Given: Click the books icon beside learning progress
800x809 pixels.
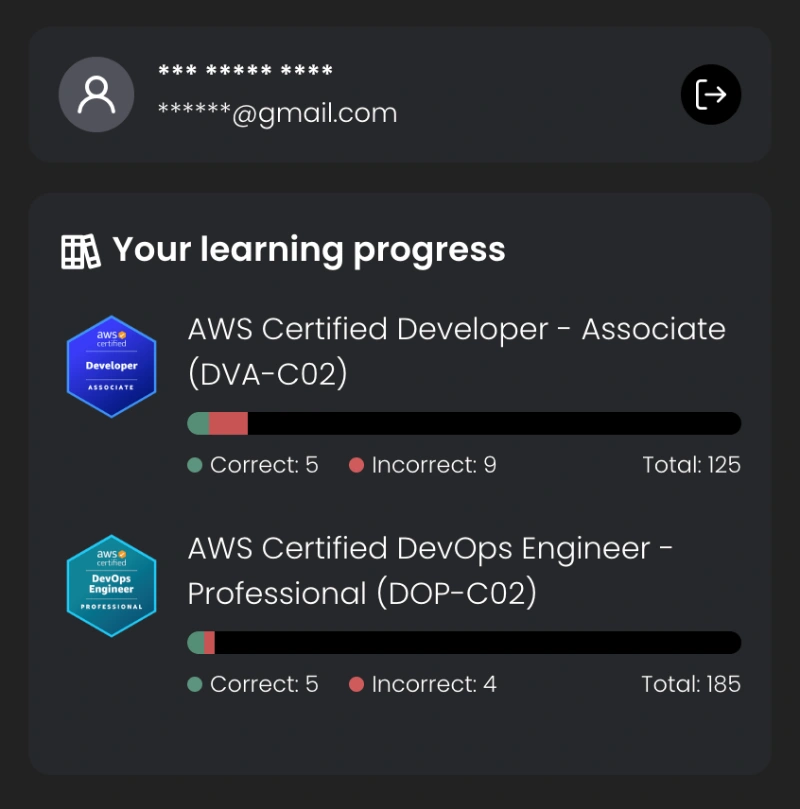Looking at the screenshot, I should tap(81, 250).
